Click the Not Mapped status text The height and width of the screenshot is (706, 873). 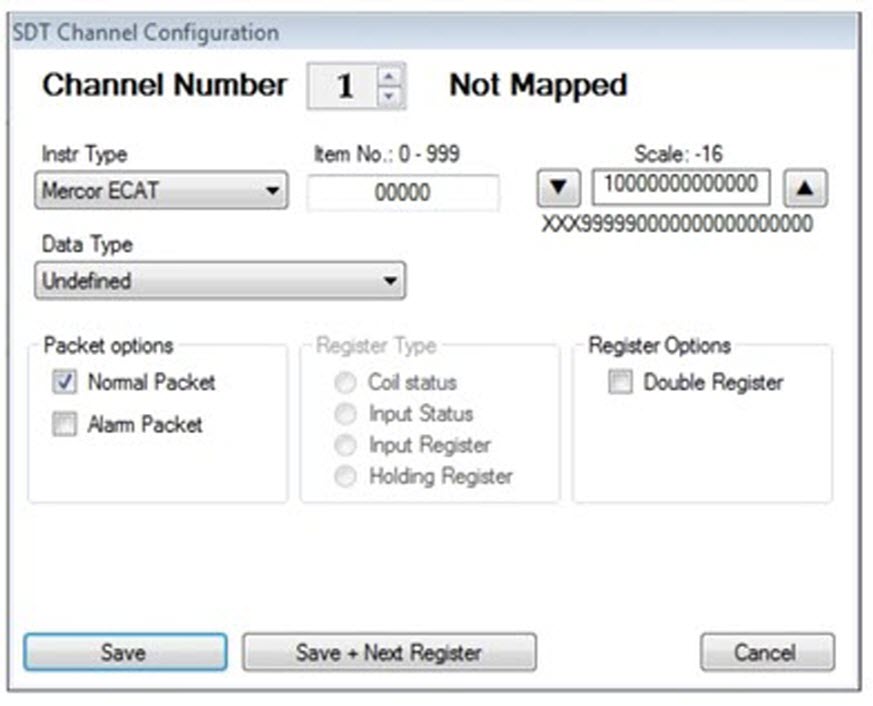(538, 85)
